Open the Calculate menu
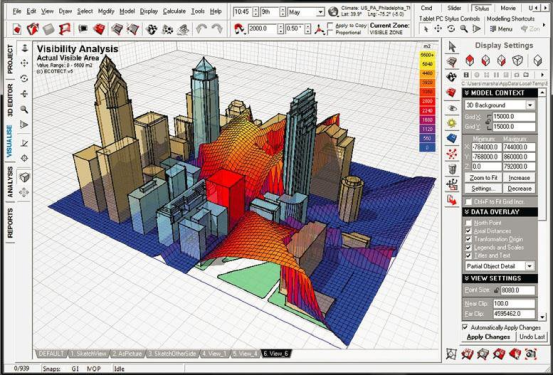The height and width of the screenshot is (376, 554). click(175, 11)
